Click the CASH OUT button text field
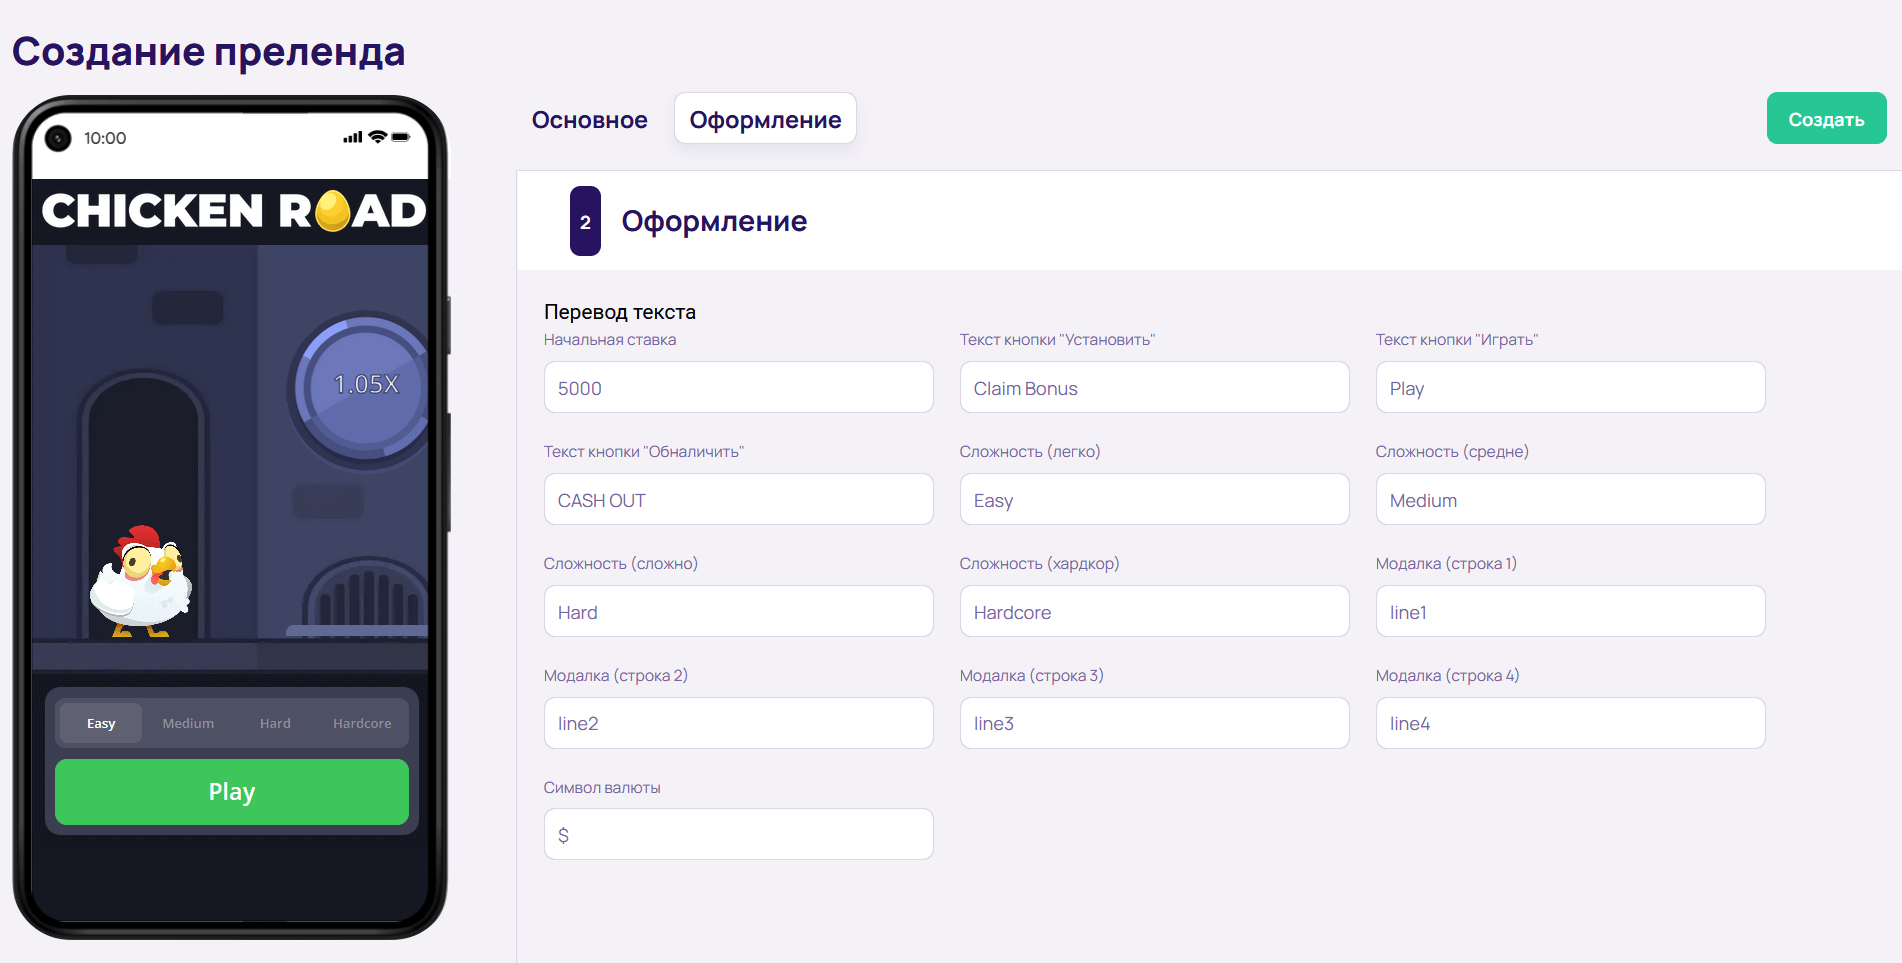Screen dimensions: 1902x963 [x=738, y=499]
